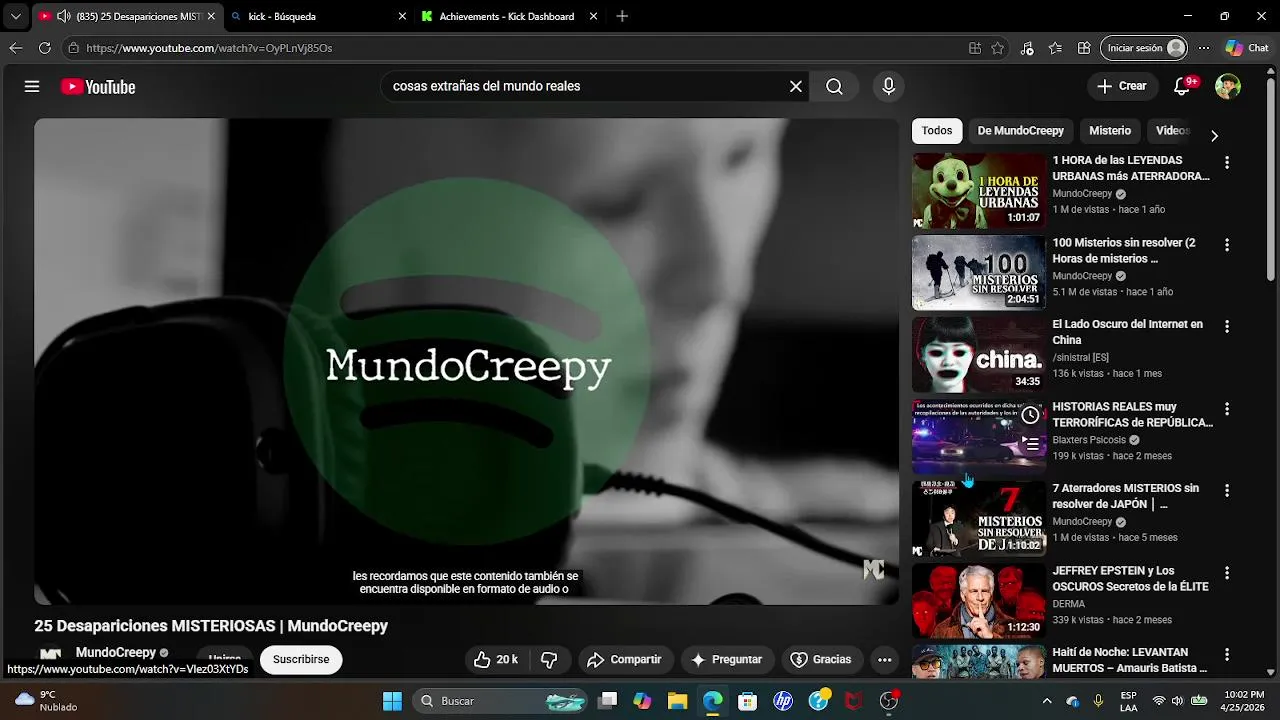1280x720 pixels.
Task: Pause the video by clicking the player
Action: click(x=466, y=361)
